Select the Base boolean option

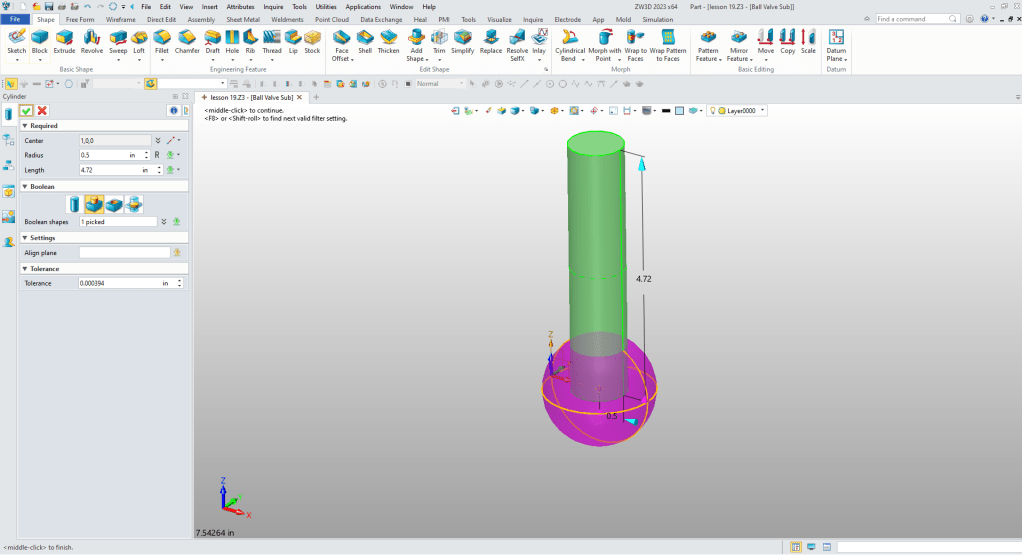click(x=76, y=204)
